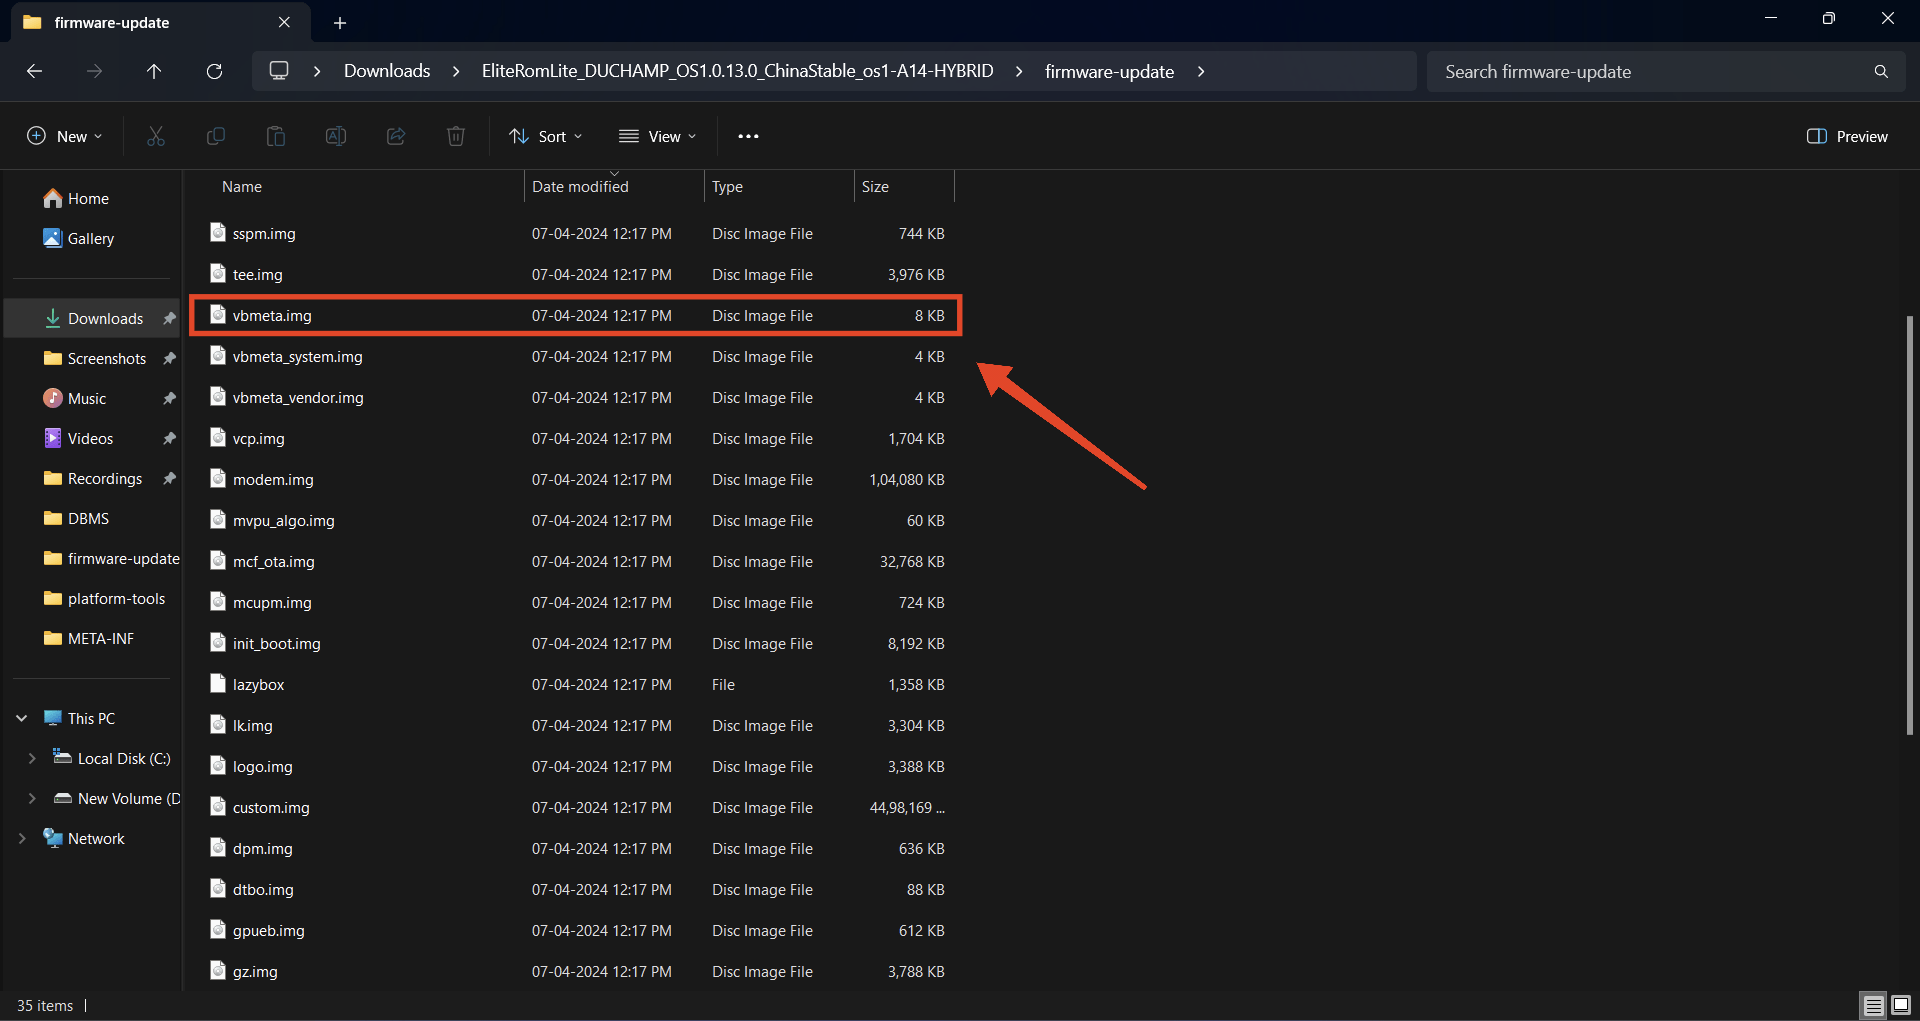Open the View dropdown menu
Screen dimensions: 1920x1021
tap(657, 137)
